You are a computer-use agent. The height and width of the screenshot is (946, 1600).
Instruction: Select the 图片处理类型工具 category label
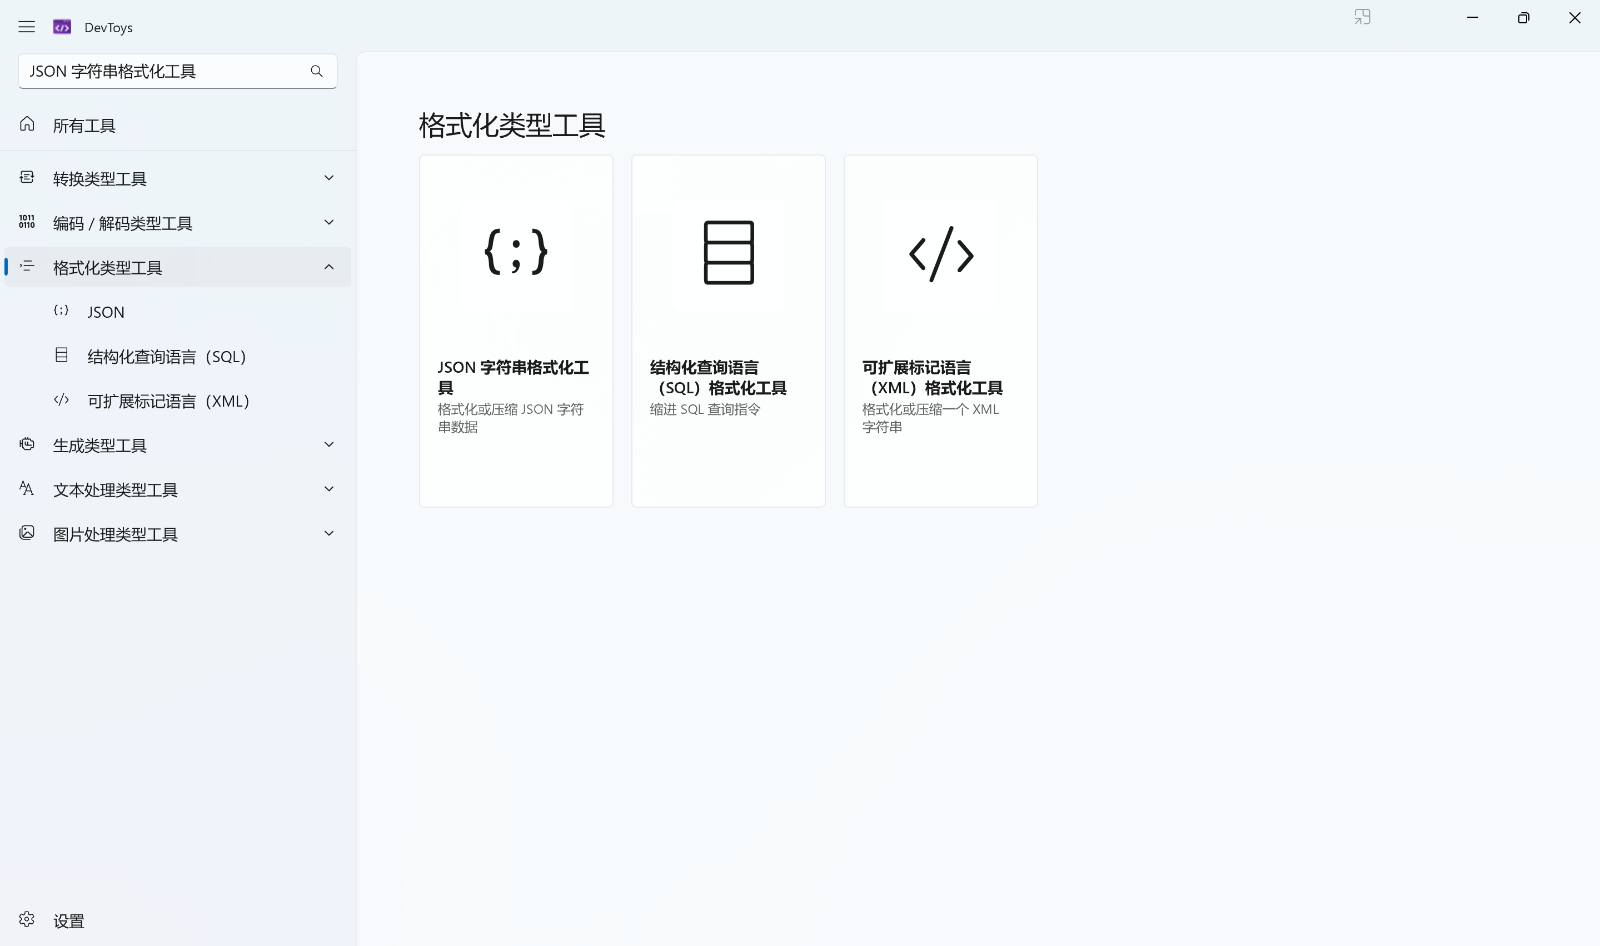[x=116, y=535]
